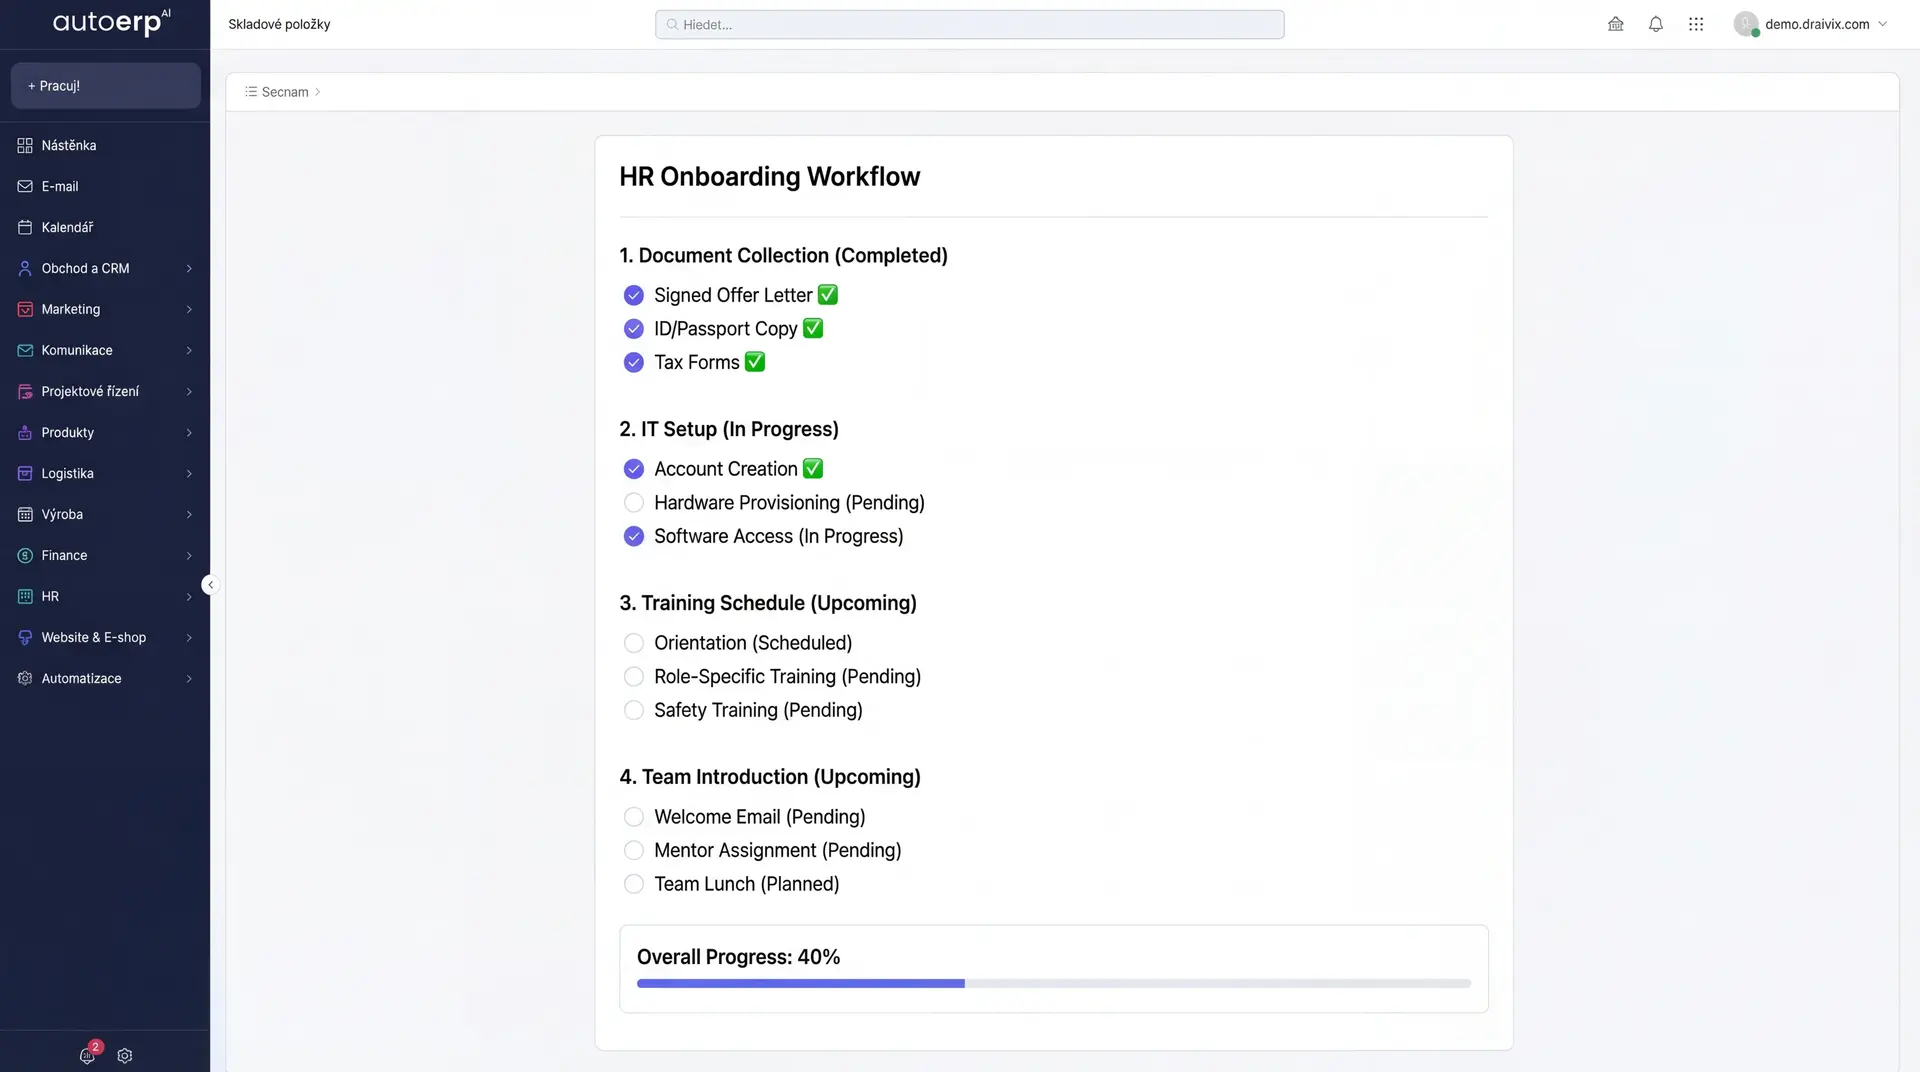Click the Nástěnka dashboard grid icon

pyautogui.click(x=25, y=146)
